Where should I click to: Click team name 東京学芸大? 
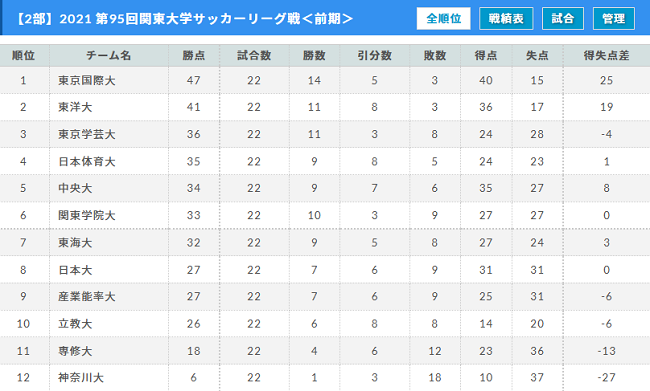[x=87, y=134]
